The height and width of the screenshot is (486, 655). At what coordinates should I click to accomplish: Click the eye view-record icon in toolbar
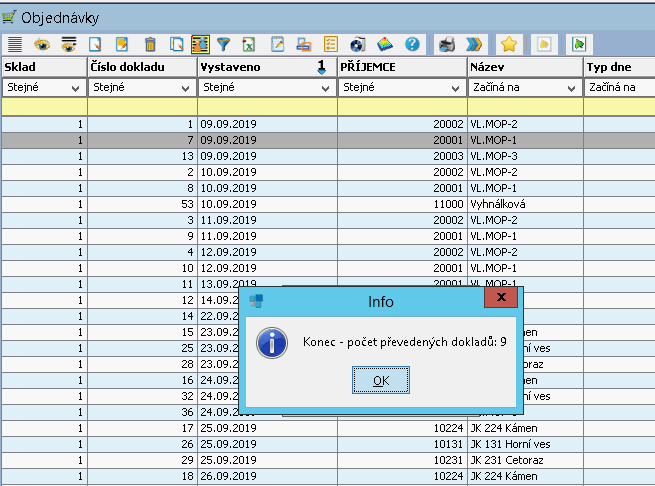(x=42, y=44)
